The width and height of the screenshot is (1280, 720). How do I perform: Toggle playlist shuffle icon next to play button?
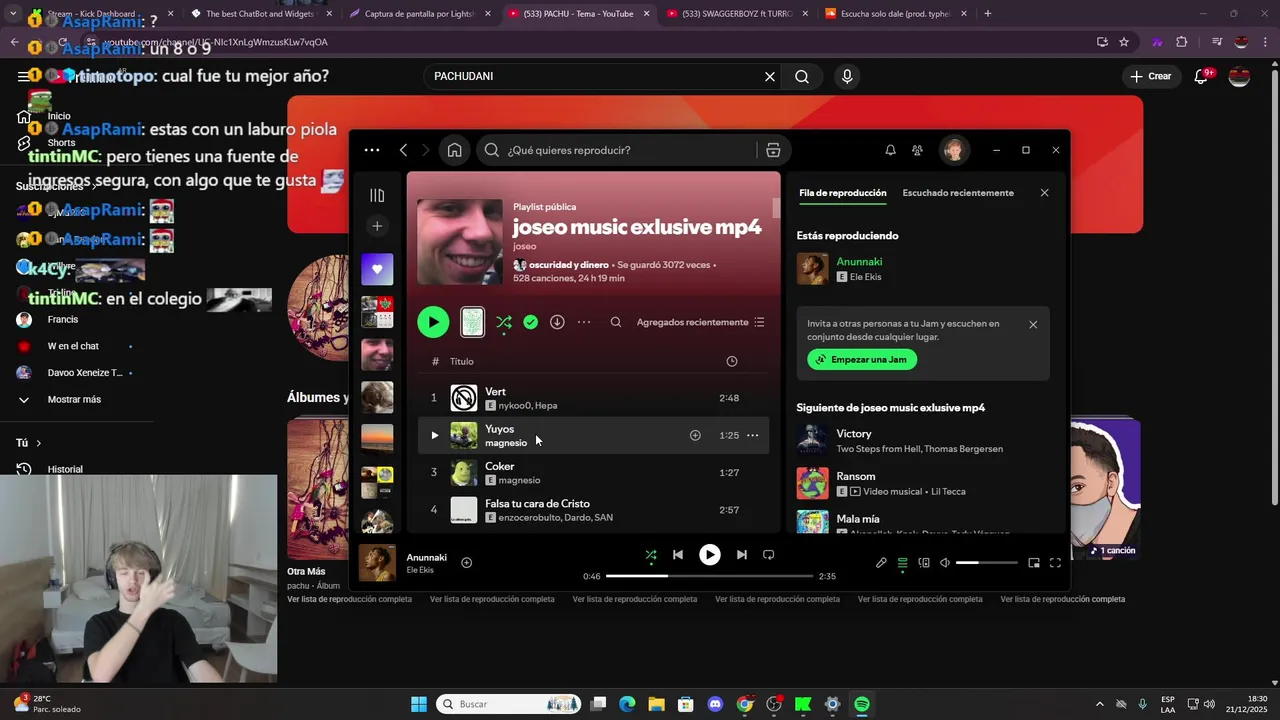pyautogui.click(x=504, y=322)
